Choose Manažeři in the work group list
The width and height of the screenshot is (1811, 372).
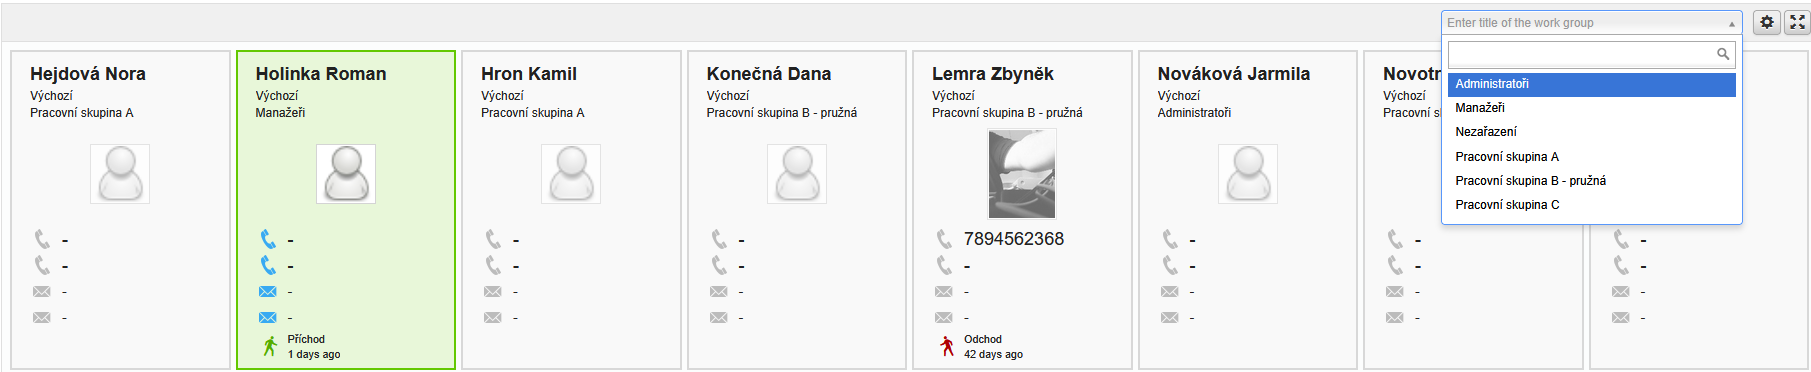(1591, 108)
